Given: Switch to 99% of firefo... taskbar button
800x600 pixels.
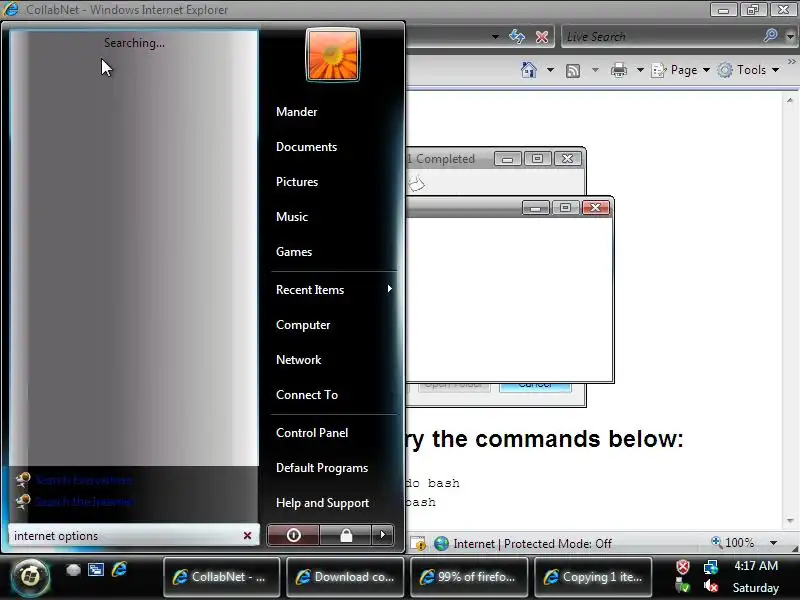Looking at the screenshot, I should (469, 577).
